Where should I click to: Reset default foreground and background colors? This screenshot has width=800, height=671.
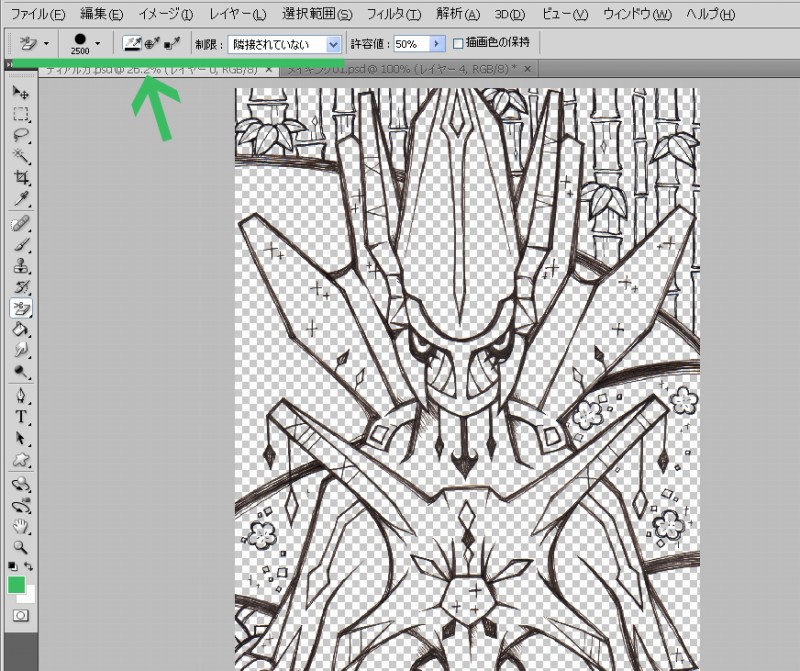(13, 566)
